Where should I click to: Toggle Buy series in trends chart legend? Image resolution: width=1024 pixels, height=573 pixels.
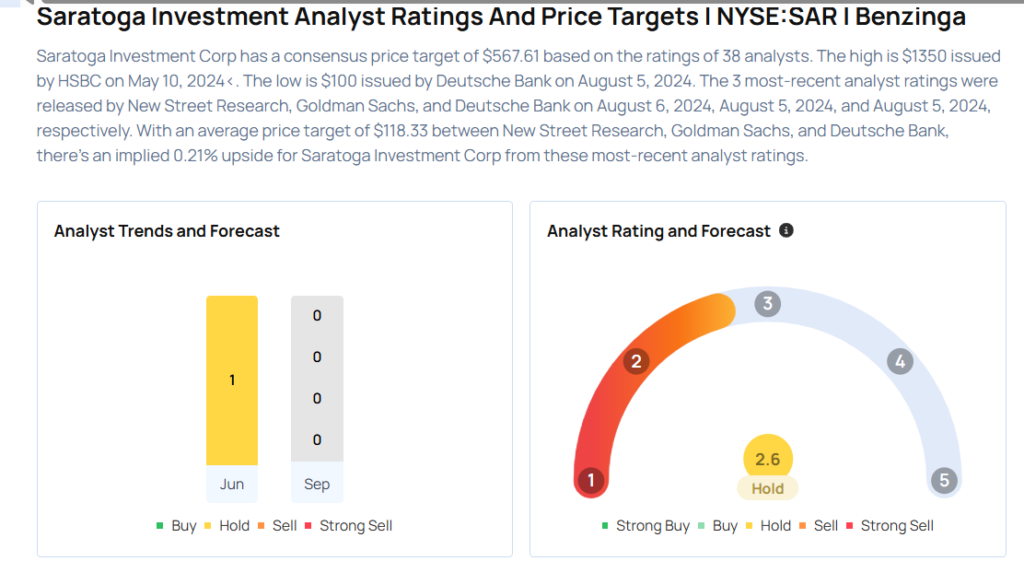coord(177,526)
